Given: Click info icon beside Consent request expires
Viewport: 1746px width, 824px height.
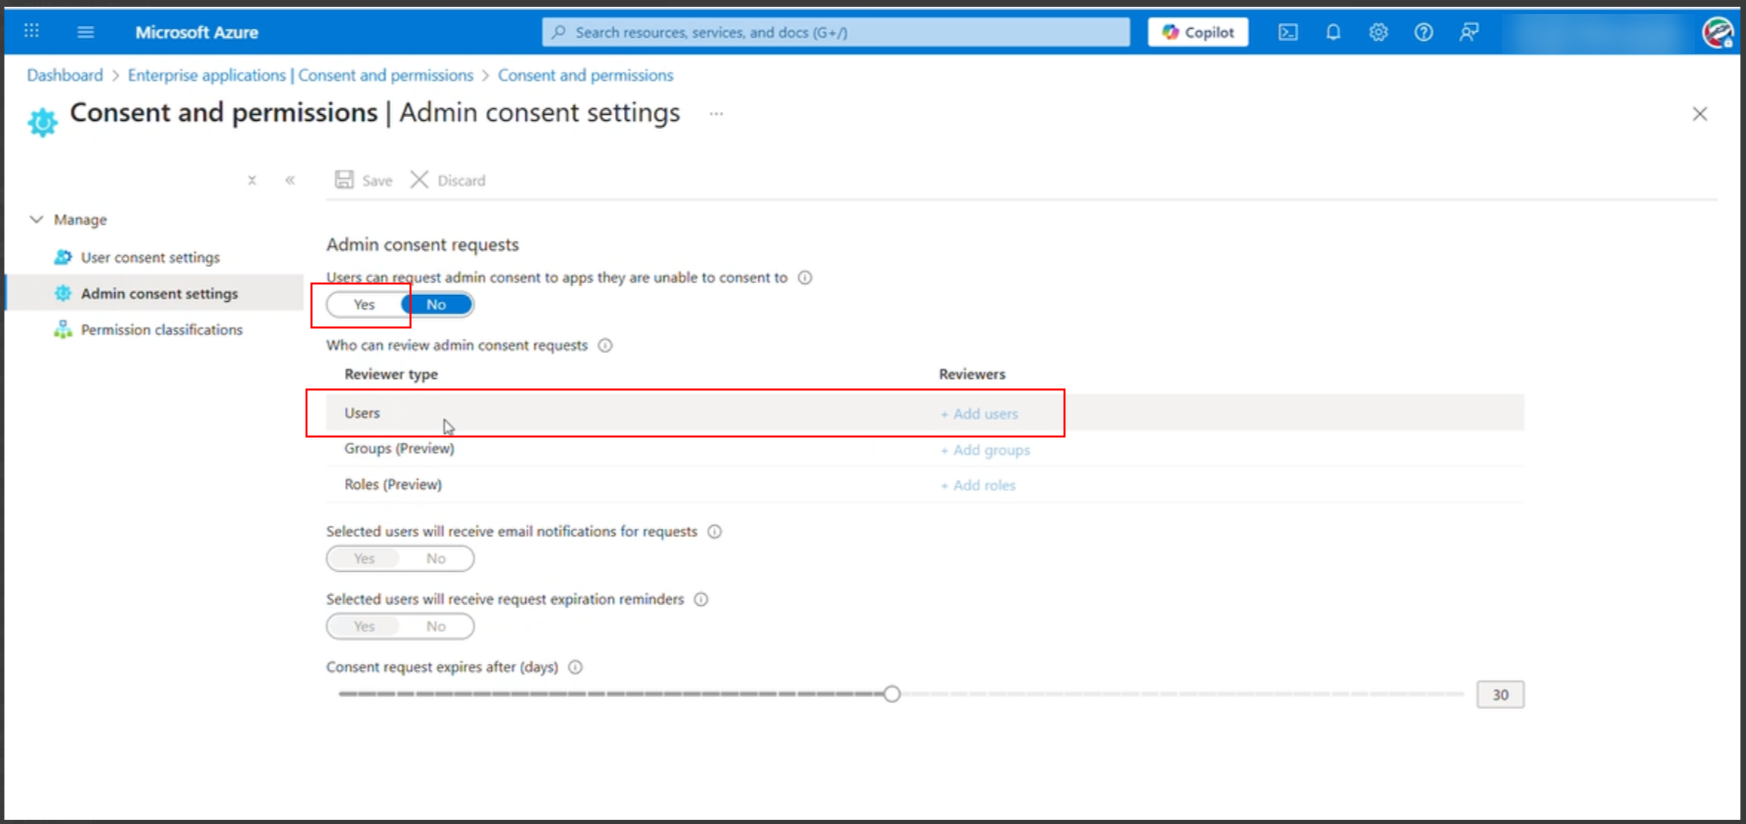Looking at the screenshot, I should [575, 667].
